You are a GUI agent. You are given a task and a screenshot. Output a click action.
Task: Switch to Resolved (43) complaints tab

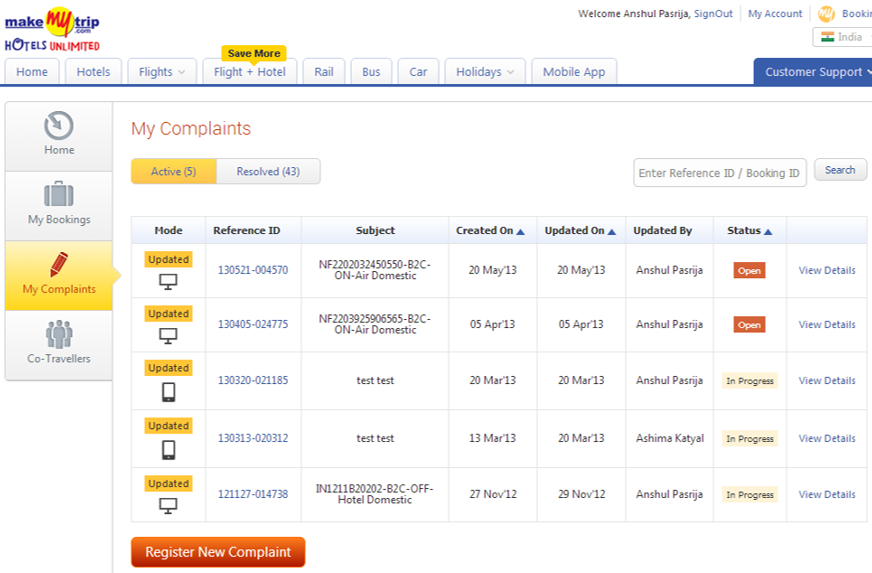coord(268,171)
